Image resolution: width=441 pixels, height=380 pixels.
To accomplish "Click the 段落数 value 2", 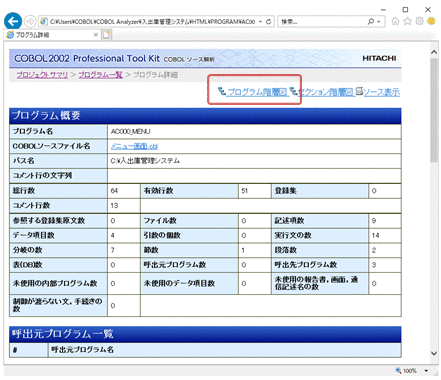I will click(374, 250).
